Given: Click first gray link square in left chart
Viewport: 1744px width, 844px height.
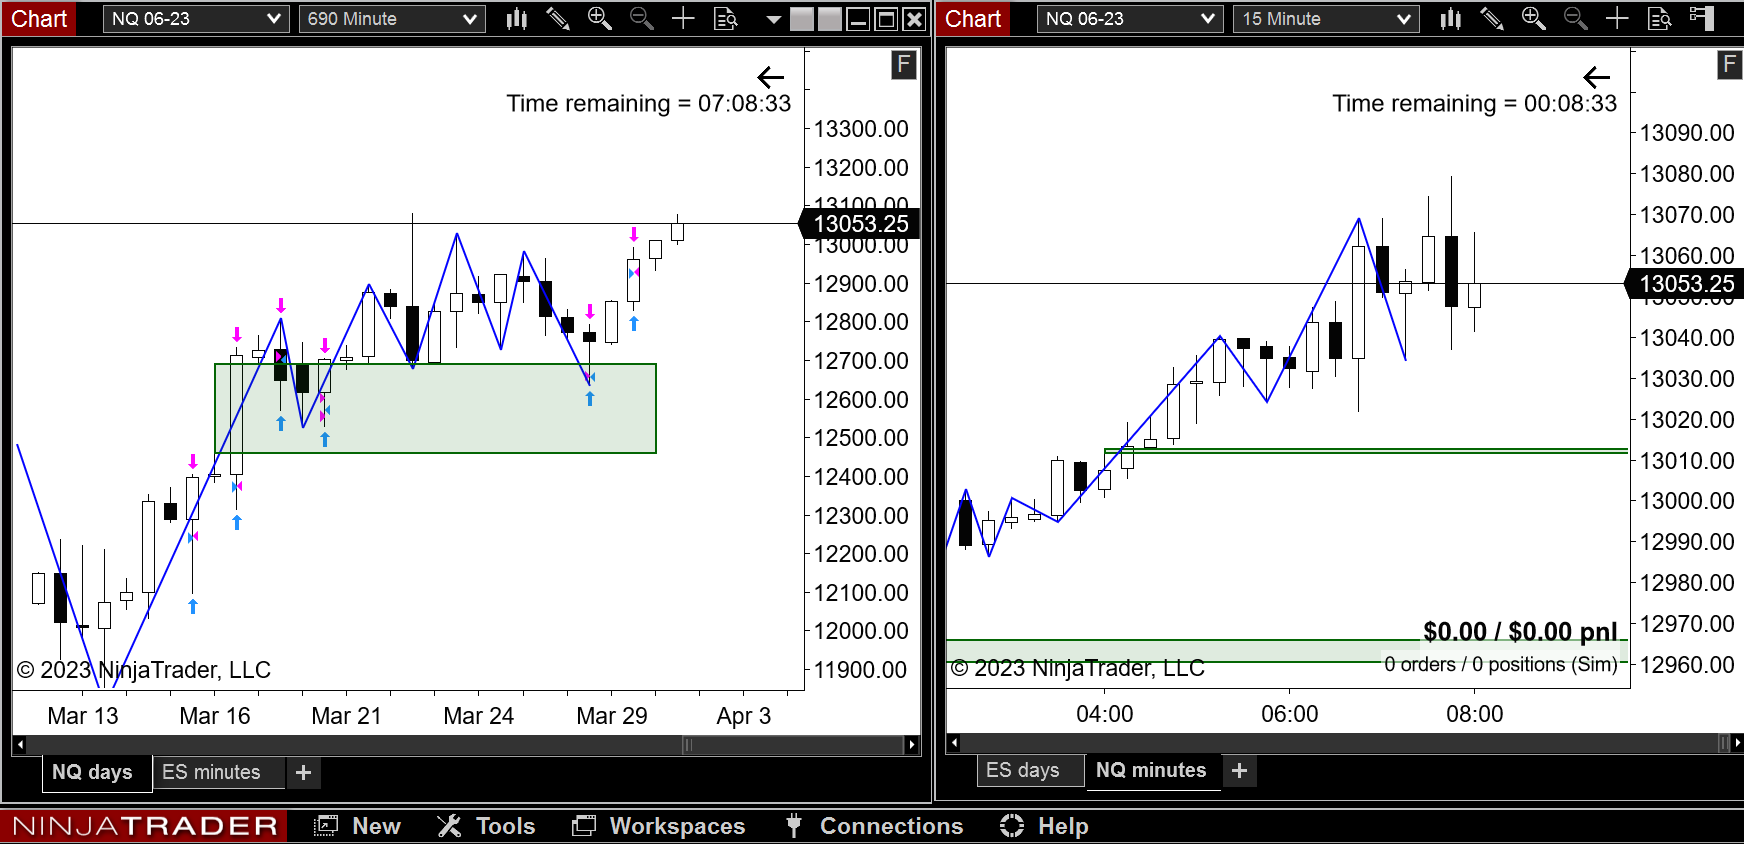Looking at the screenshot, I should (x=802, y=19).
